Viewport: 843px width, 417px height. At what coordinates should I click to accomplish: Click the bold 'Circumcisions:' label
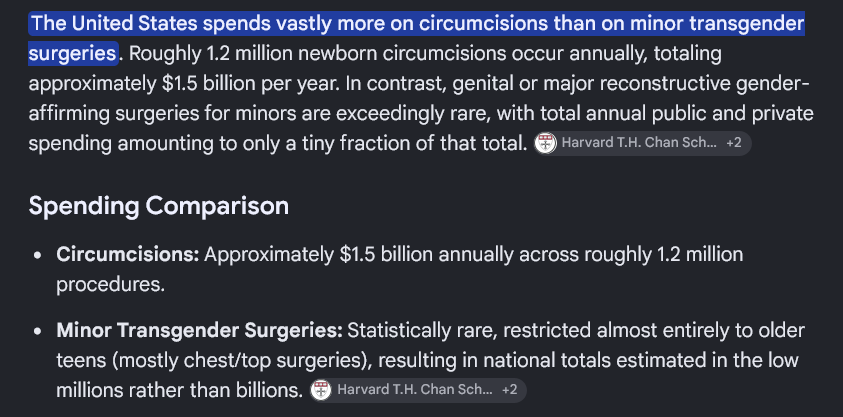click(127, 254)
